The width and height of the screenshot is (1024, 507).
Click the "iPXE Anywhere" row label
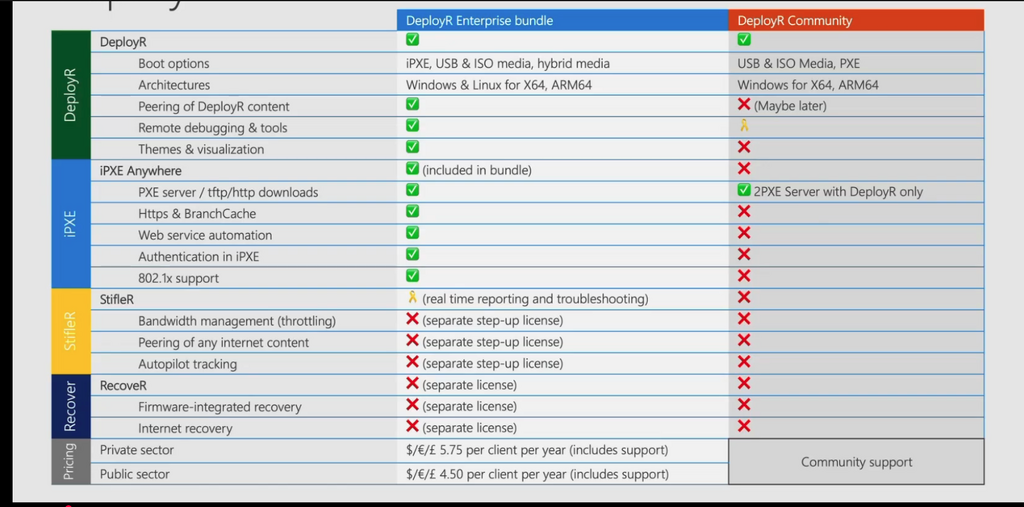tap(140, 171)
